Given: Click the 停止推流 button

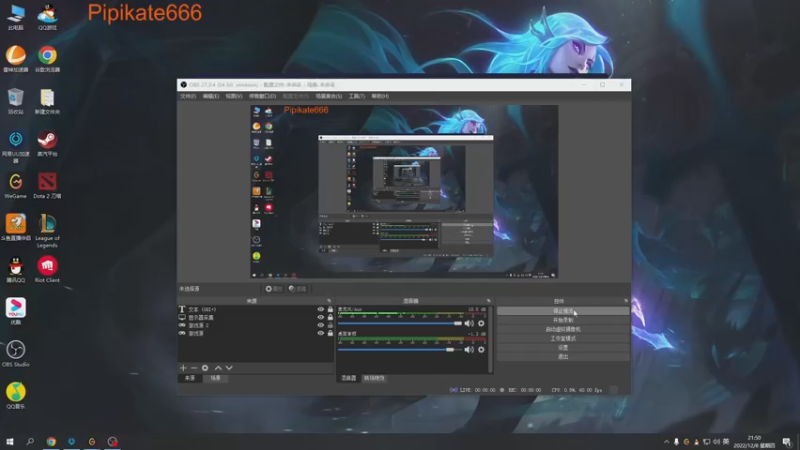Looking at the screenshot, I should 563,311.
